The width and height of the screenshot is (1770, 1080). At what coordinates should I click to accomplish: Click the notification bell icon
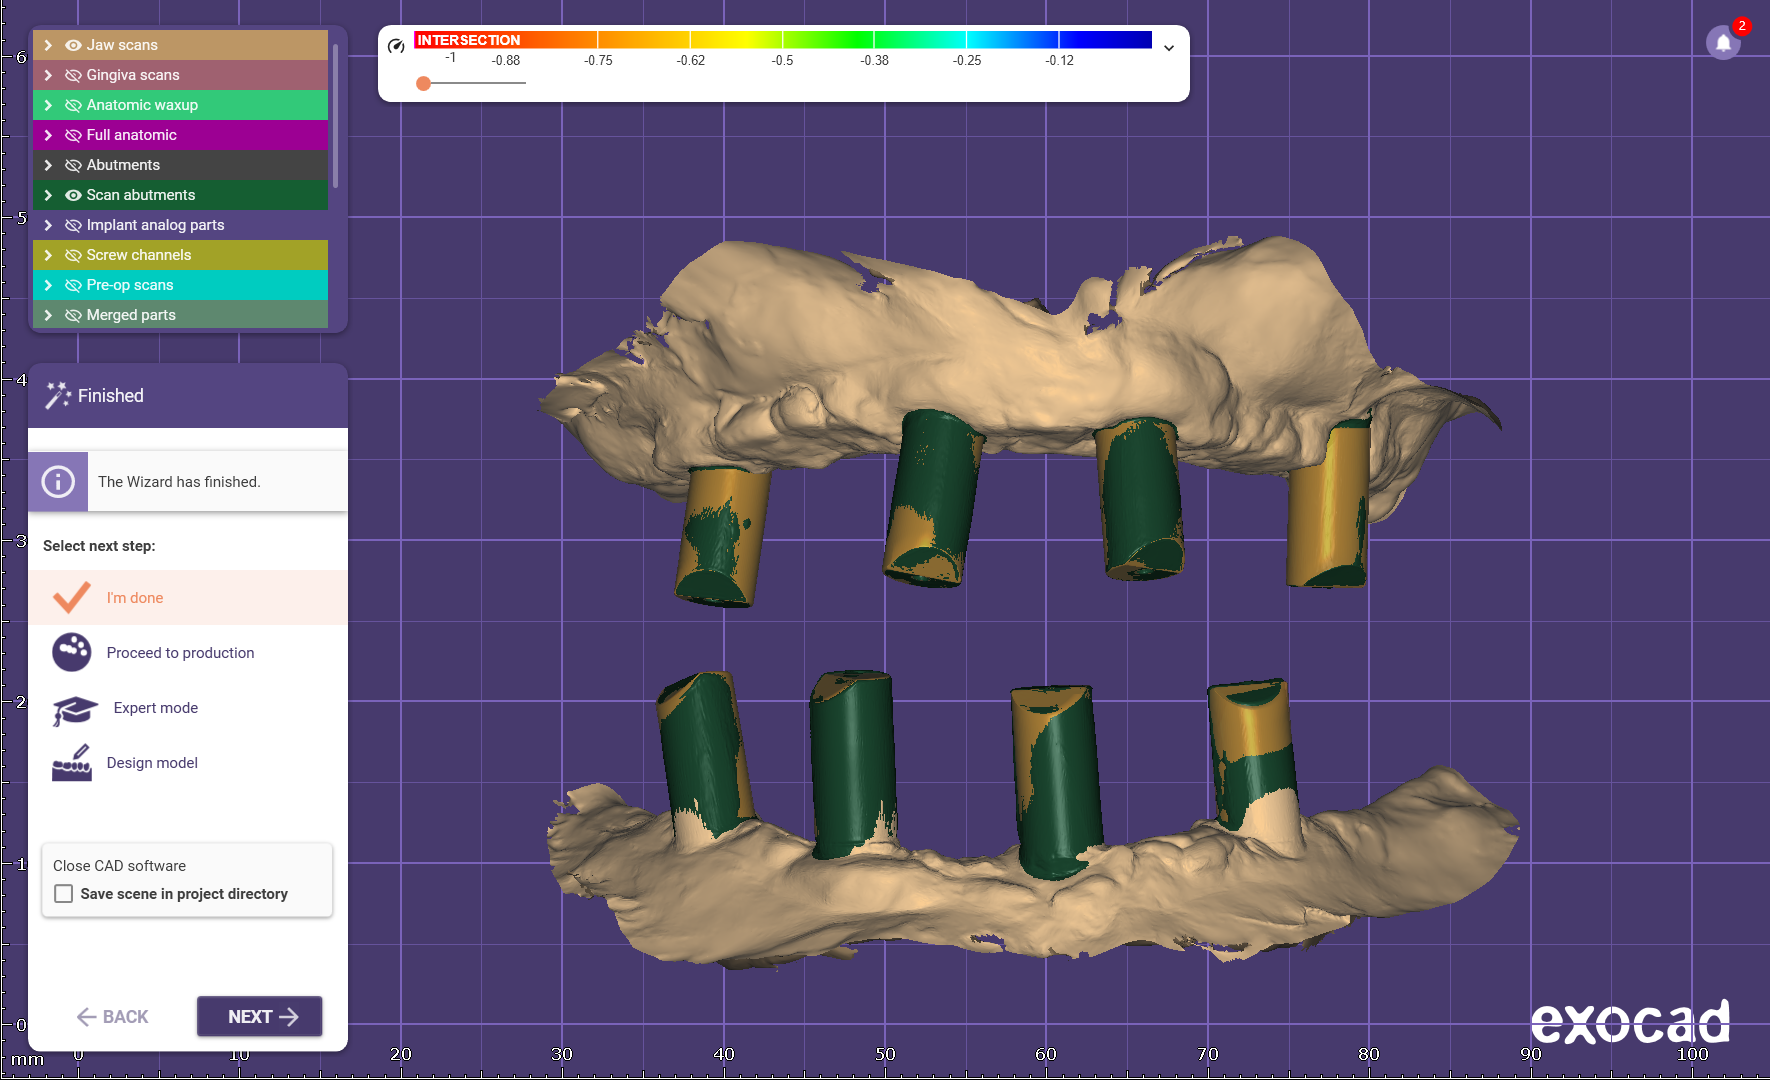coord(1722,43)
